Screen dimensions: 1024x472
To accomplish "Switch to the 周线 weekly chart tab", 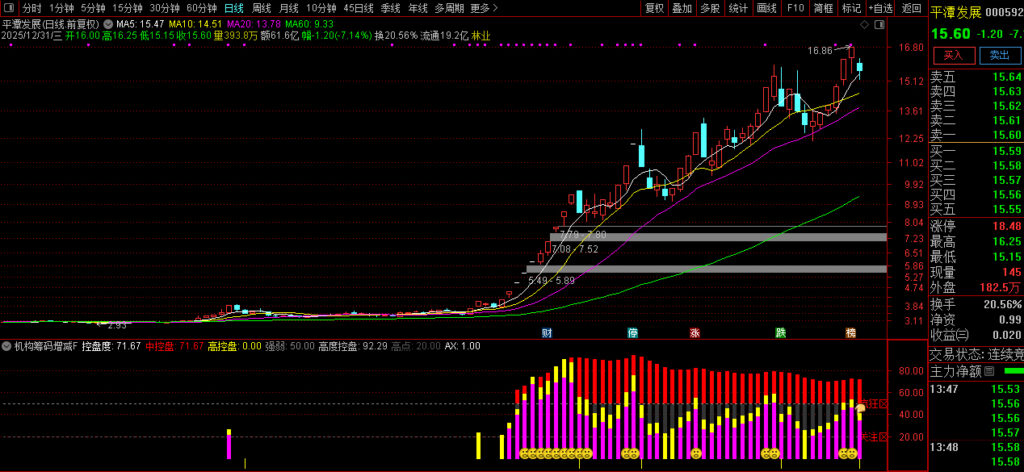I will pos(261,8).
